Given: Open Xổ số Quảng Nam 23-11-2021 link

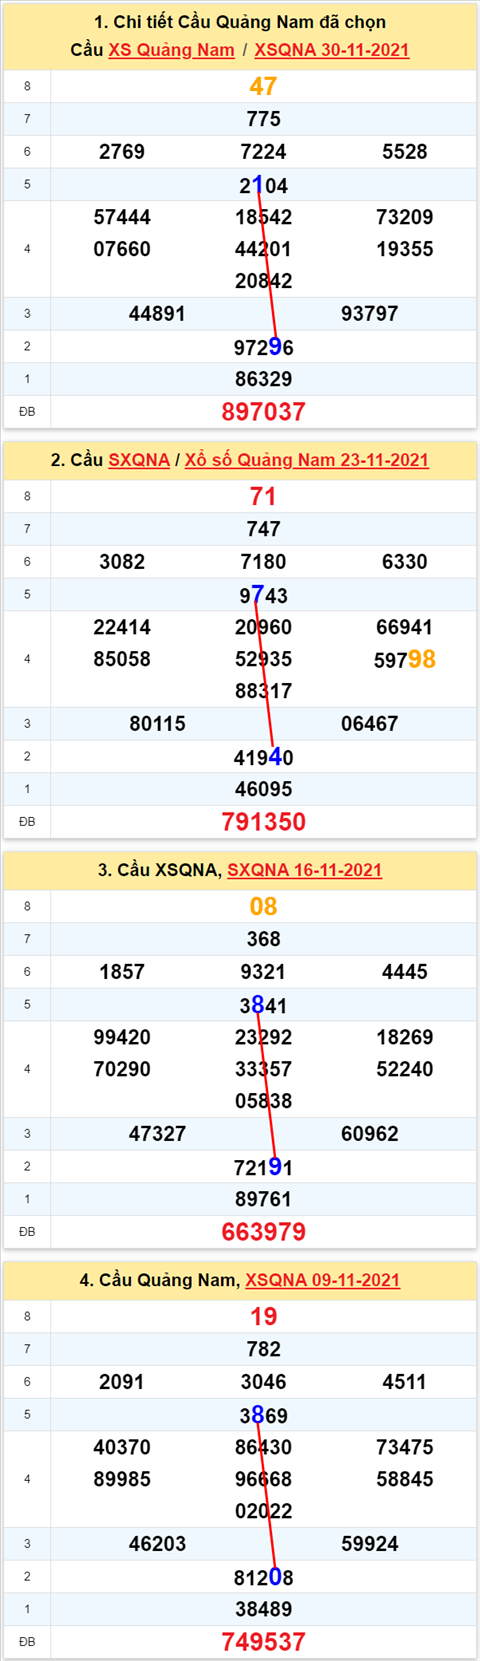Looking at the screenshot, I should pyautogui.click(x=307, y=460).
